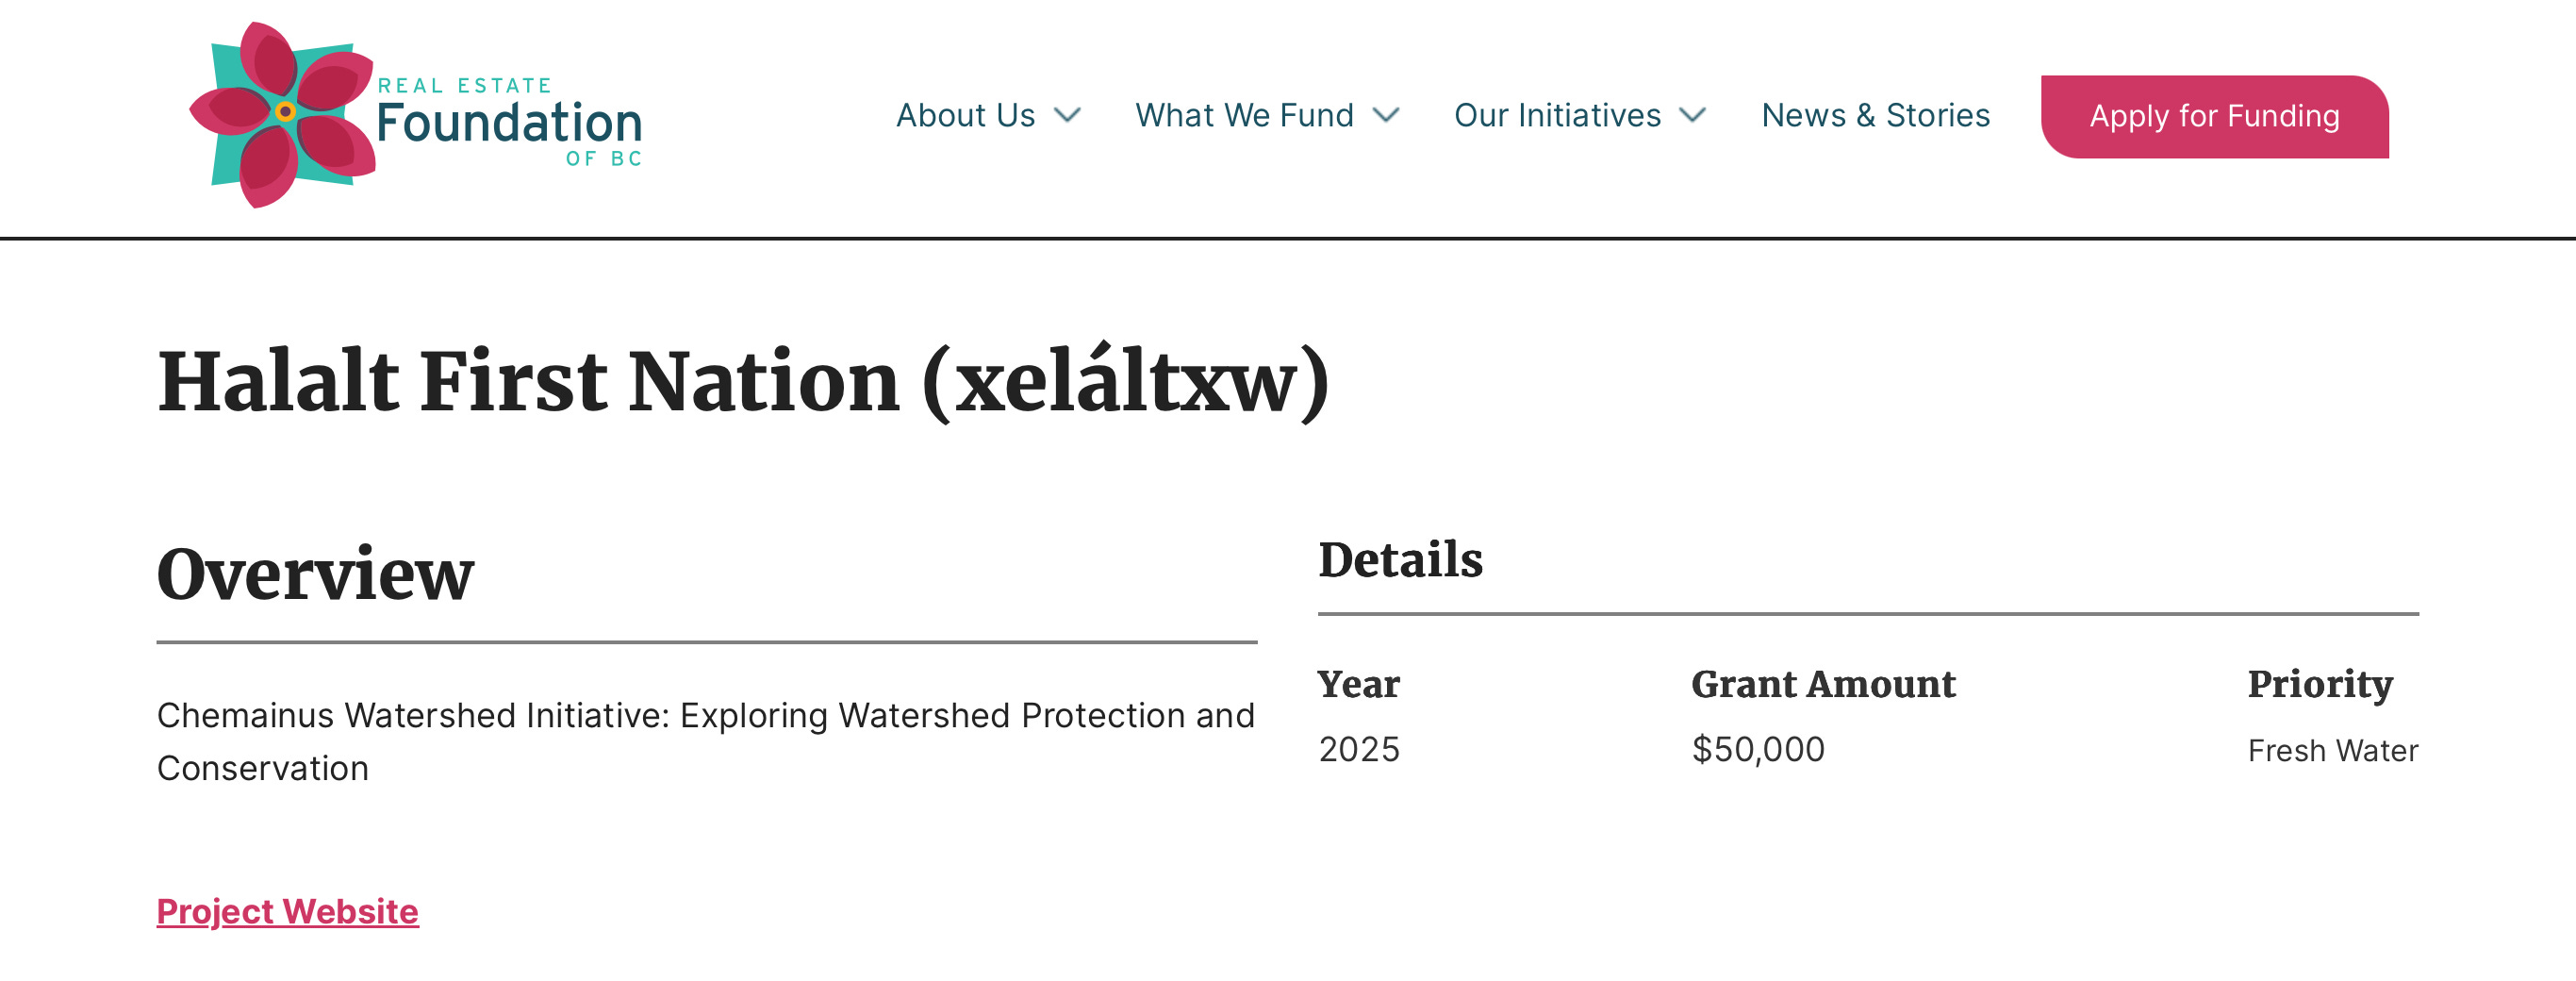The height and width of the screenshot is (981, 2576).
Task: Click the Halalt First Nation page title
Action: 743,382
